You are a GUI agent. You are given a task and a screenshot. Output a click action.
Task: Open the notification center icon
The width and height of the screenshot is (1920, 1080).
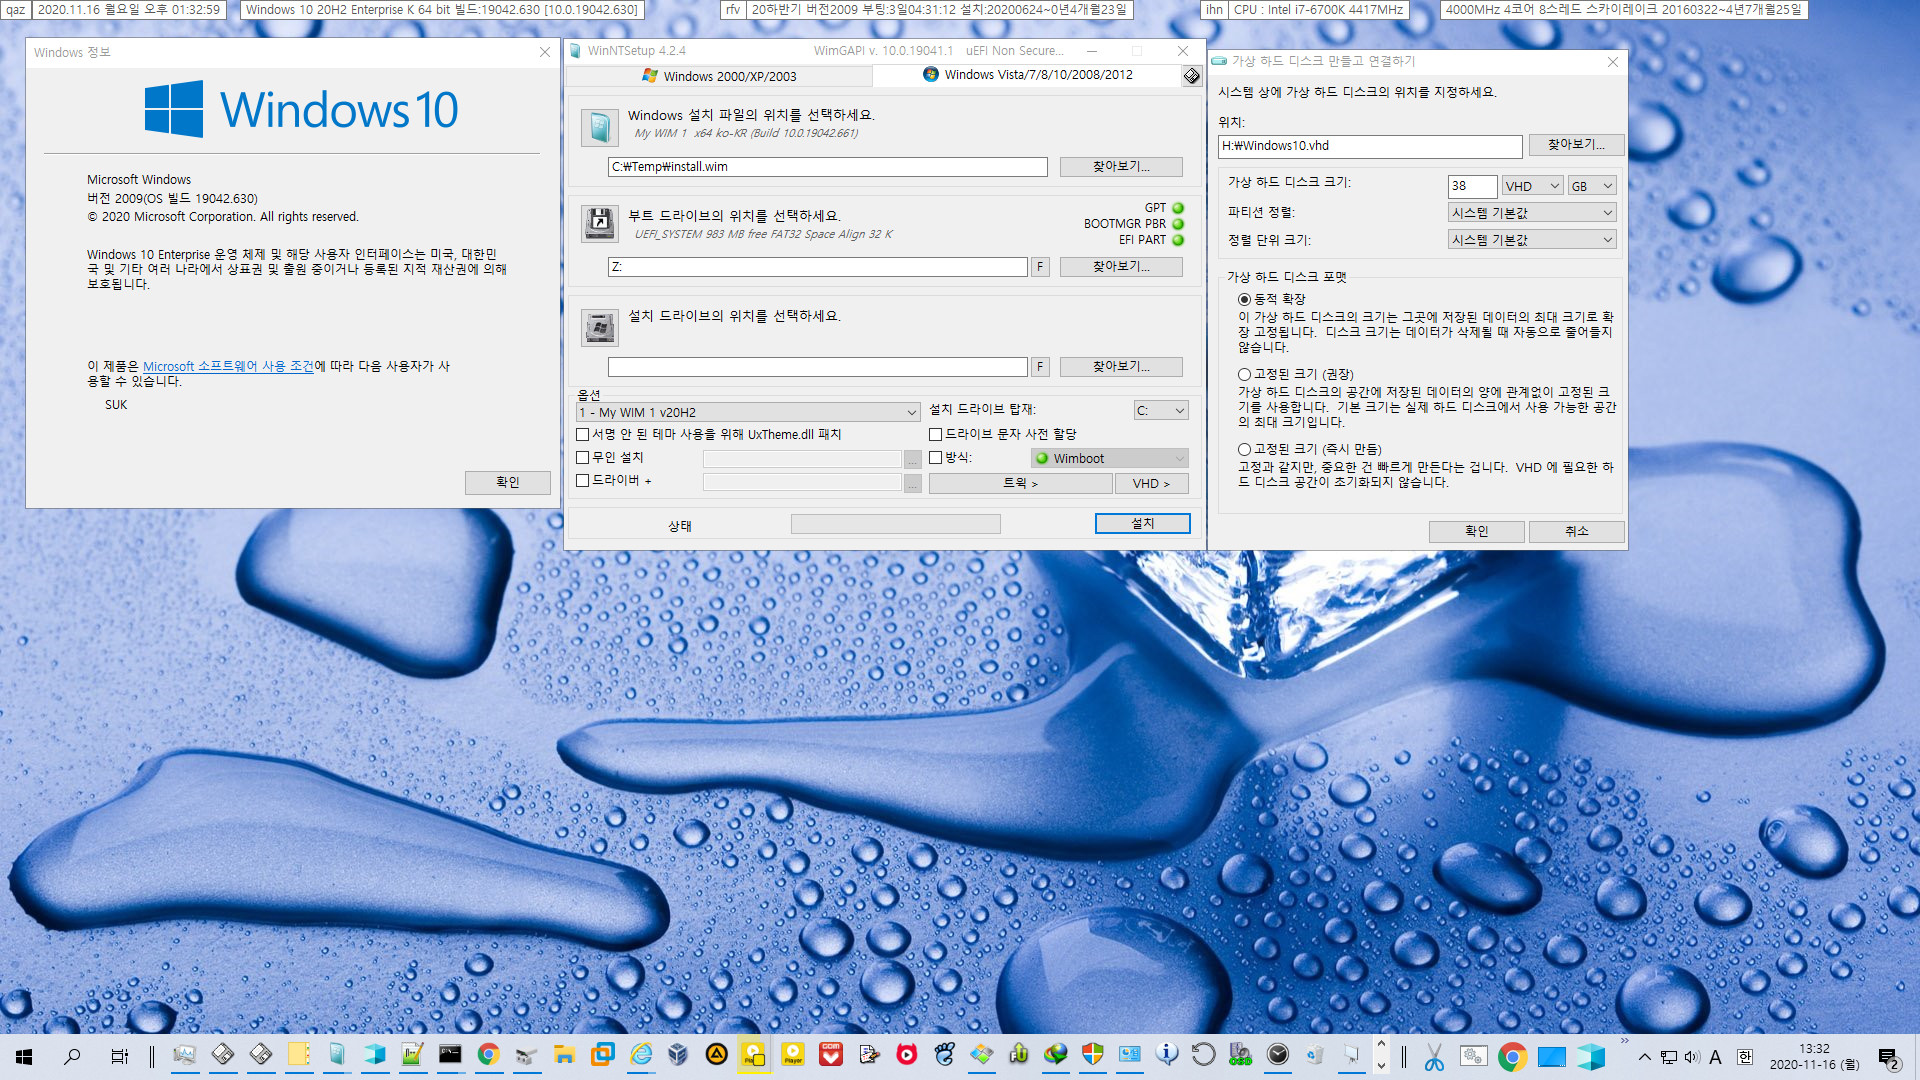click(x=1888, y=1057)
